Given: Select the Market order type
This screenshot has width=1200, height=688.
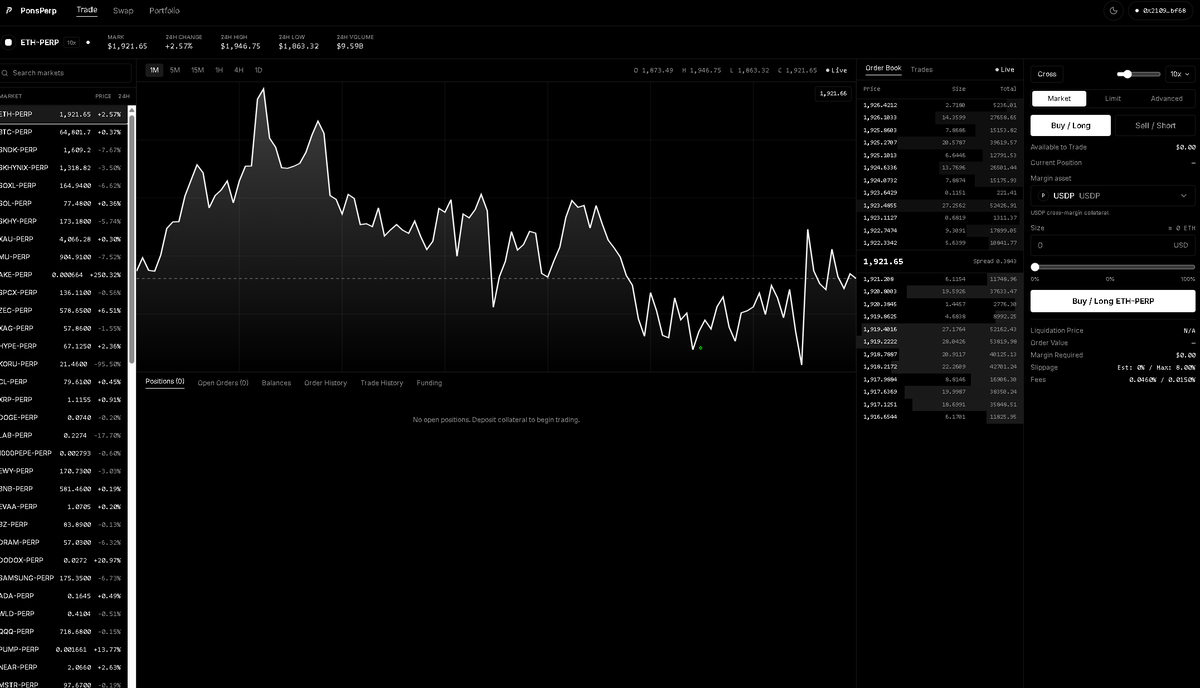Looking at the screenshot, I should tap(1059, 99).
